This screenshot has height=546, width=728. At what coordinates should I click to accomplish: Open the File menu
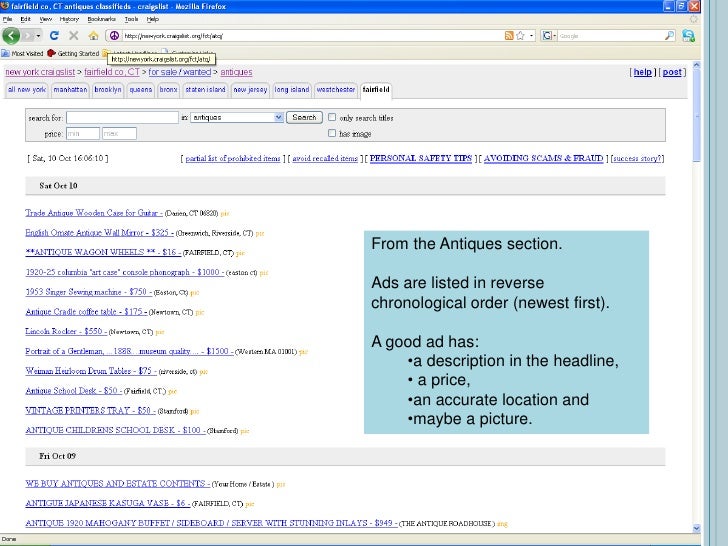click(7, 19)
